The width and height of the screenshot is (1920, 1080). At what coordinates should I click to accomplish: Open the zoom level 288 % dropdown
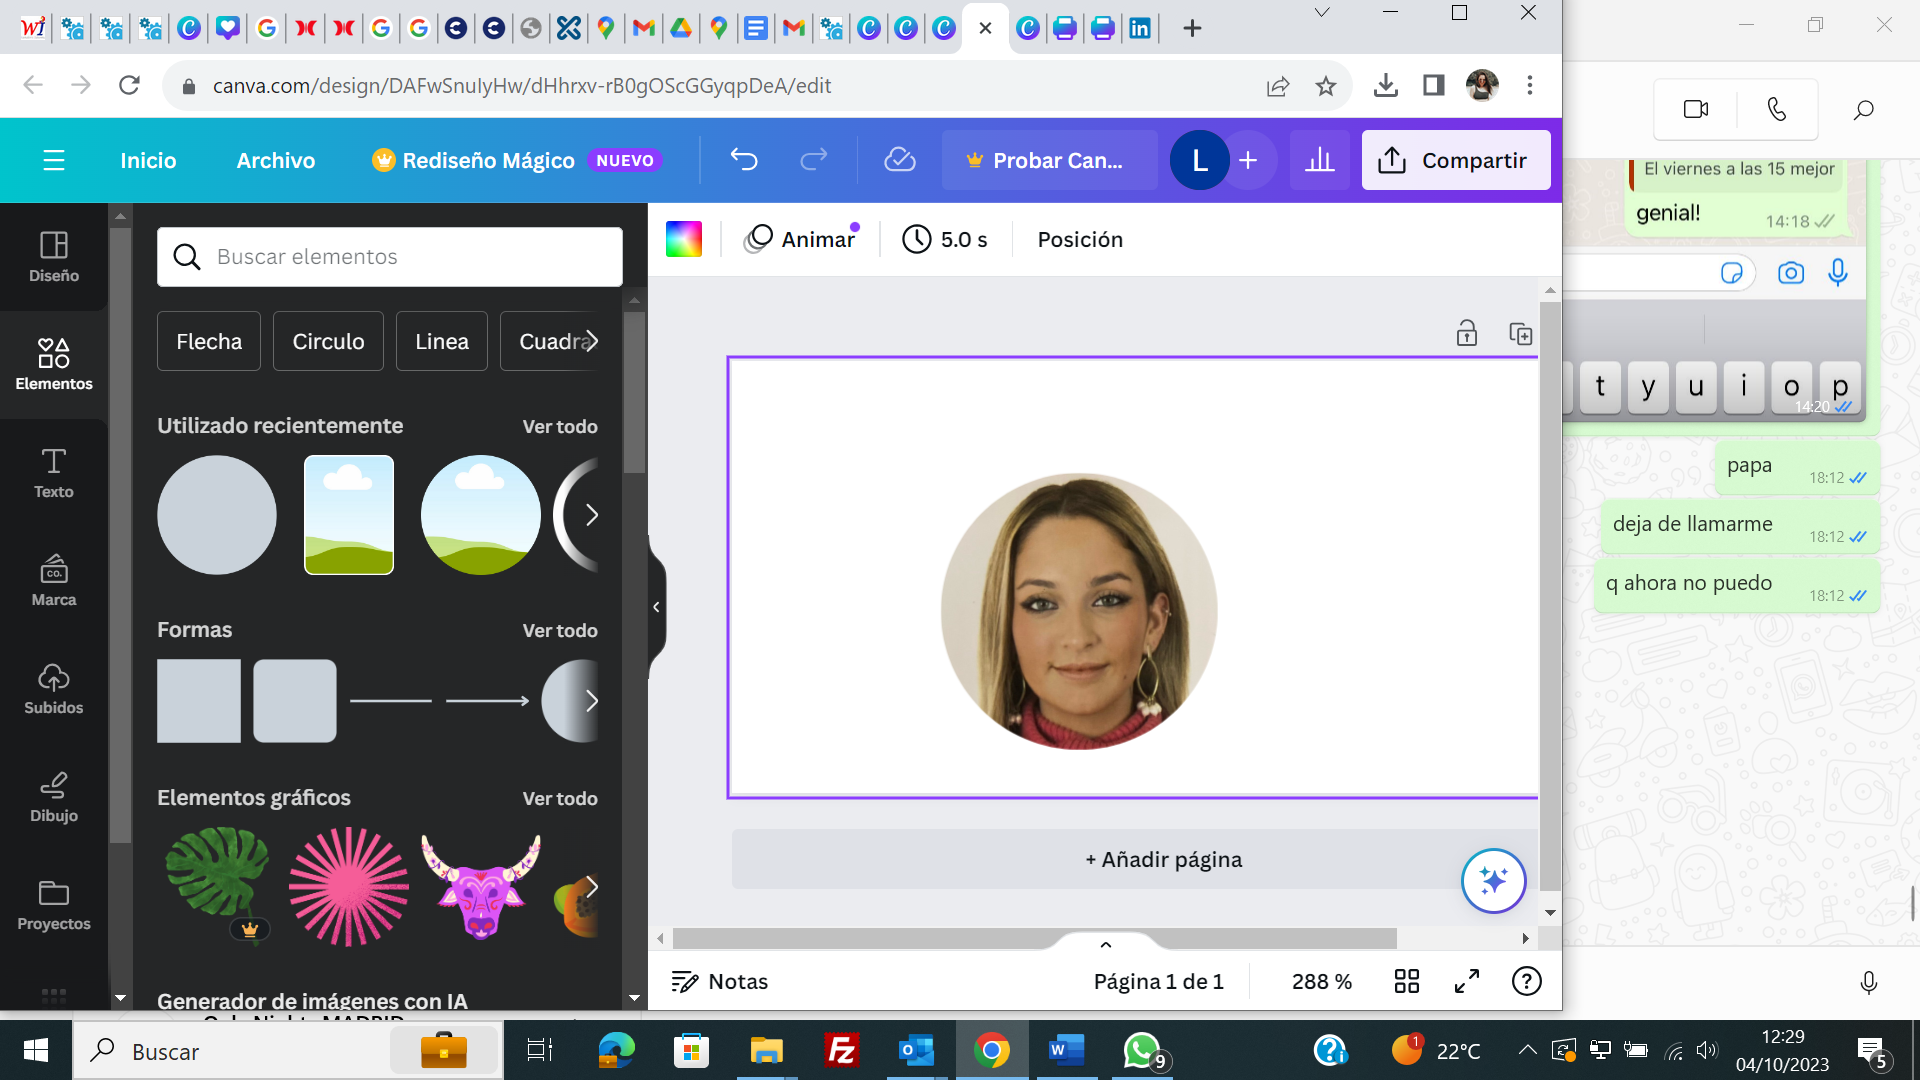click(1321, 982)
